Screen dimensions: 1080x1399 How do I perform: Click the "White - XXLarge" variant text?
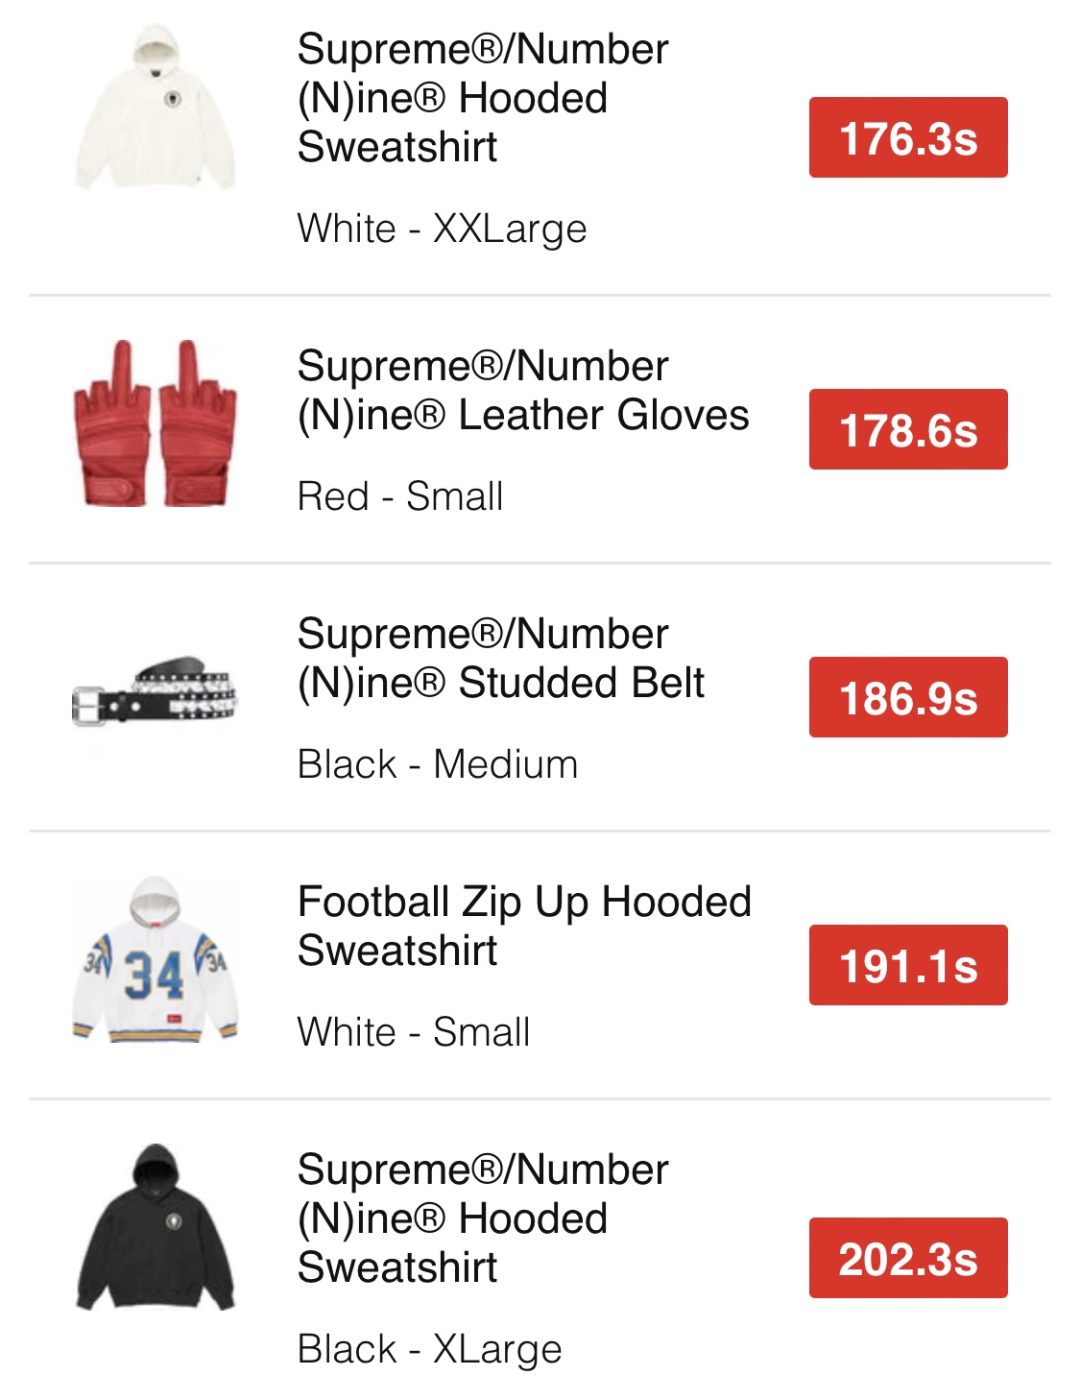tap(442, 229)
